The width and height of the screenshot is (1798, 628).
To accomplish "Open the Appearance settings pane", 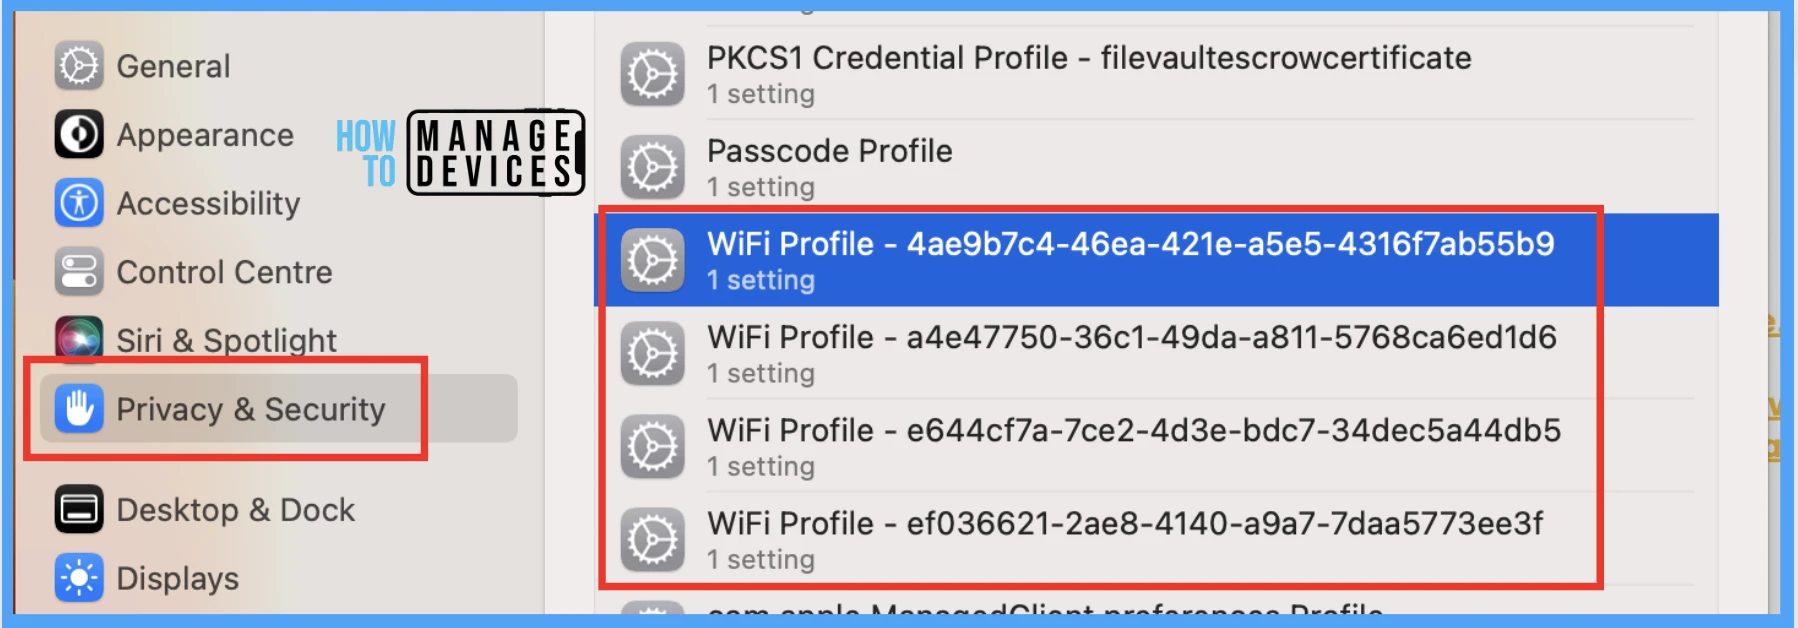I will pyautogui.click(x=205, y=135).
